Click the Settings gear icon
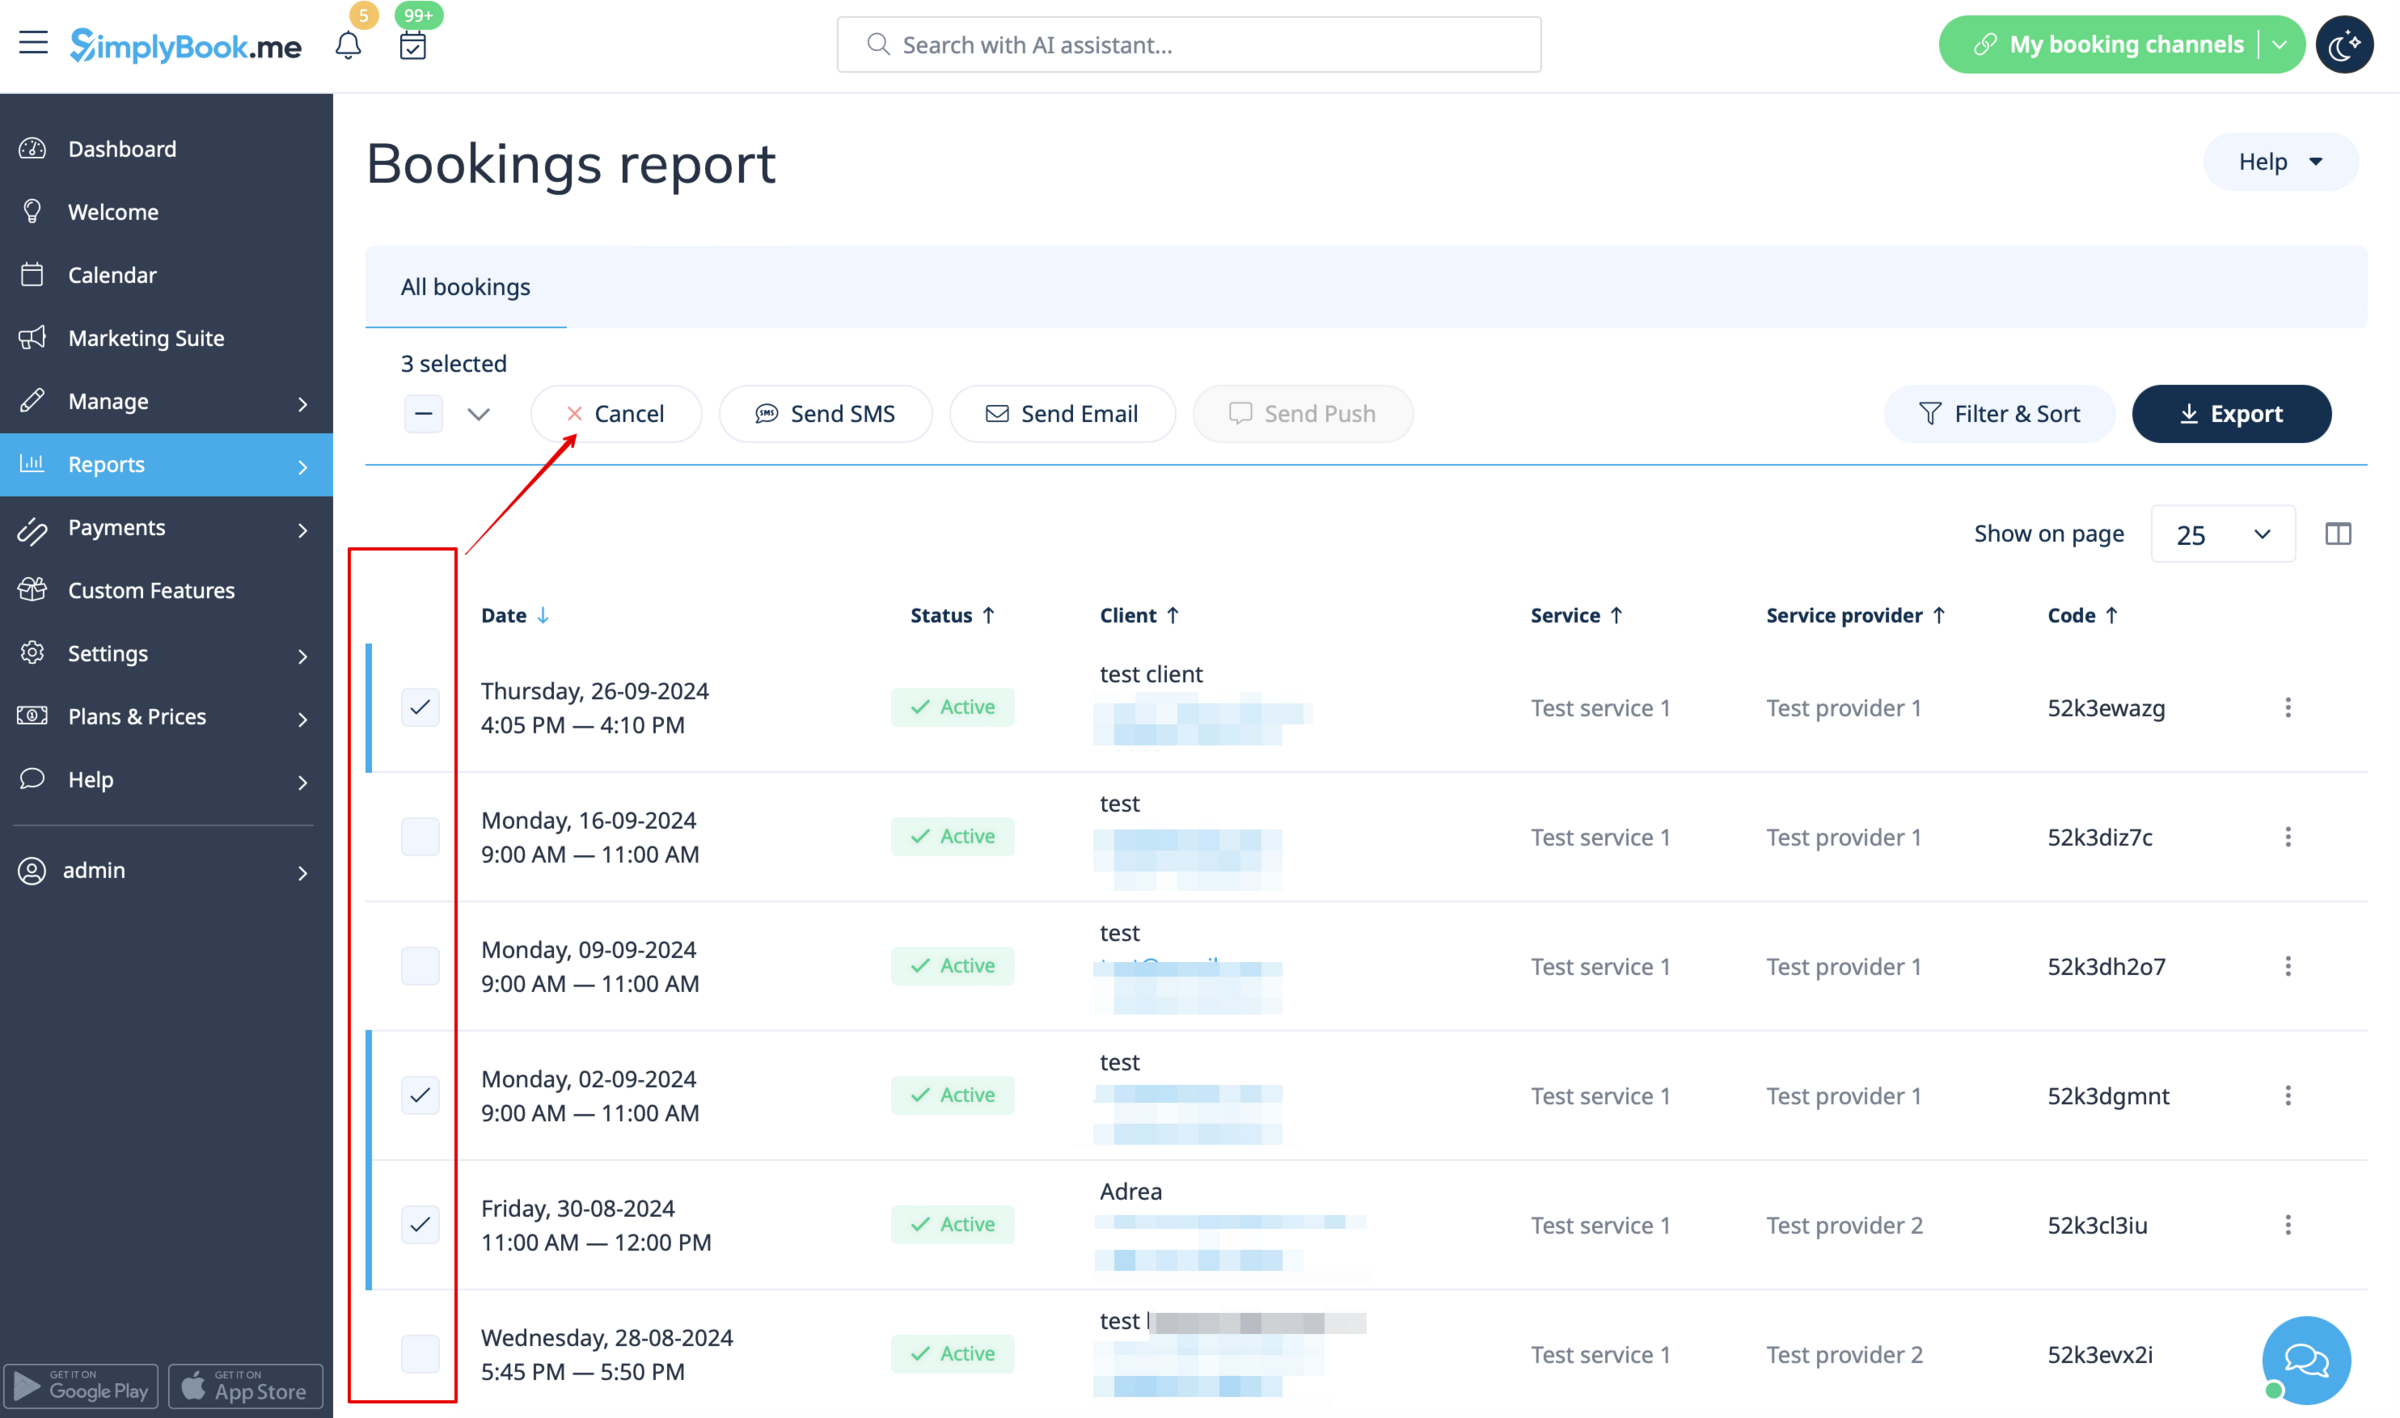The image size is (2400, 1418). click(x=33, y=653)
